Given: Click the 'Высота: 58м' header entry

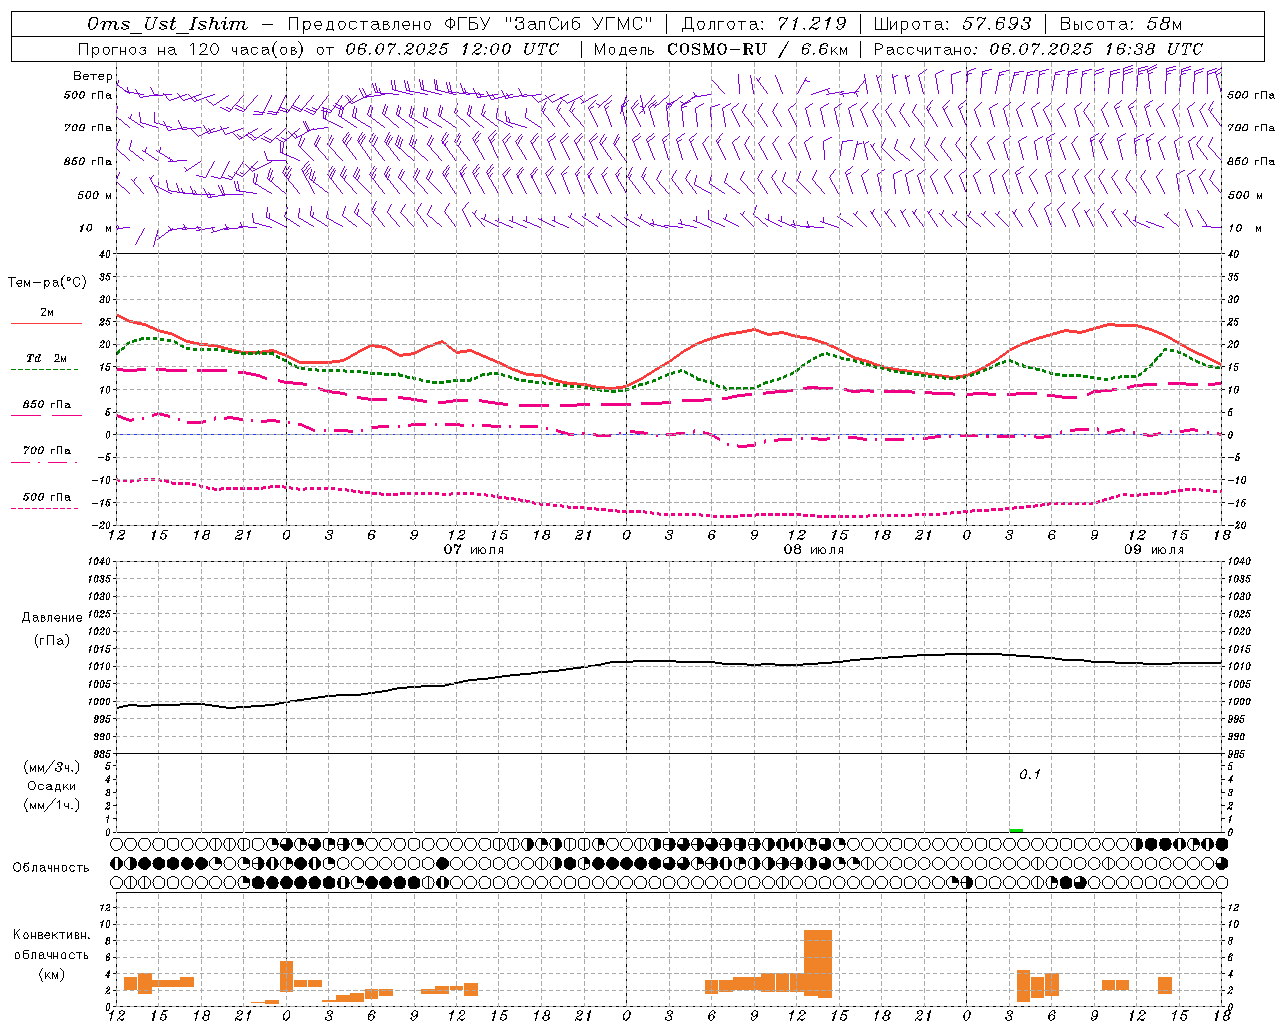Looking at the screenshot, I should click(x=1120, y=24).
